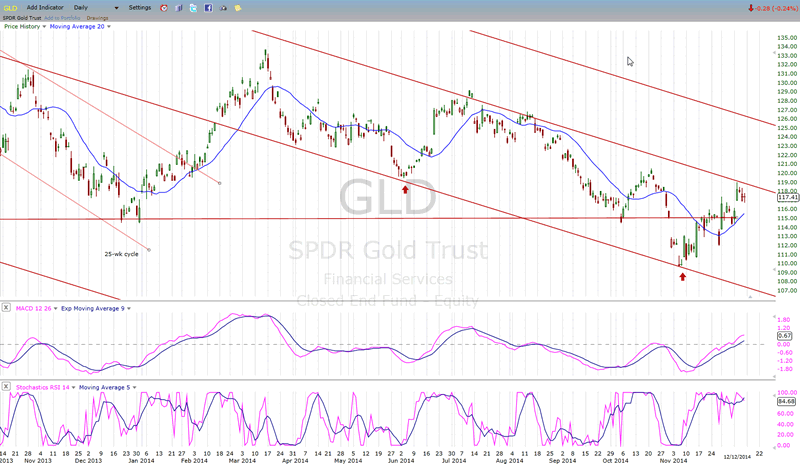Click the compare charts icon left of Twitter
Image resolution: width=800 pixels, height=464 pixels.
(x=177, y=7)
